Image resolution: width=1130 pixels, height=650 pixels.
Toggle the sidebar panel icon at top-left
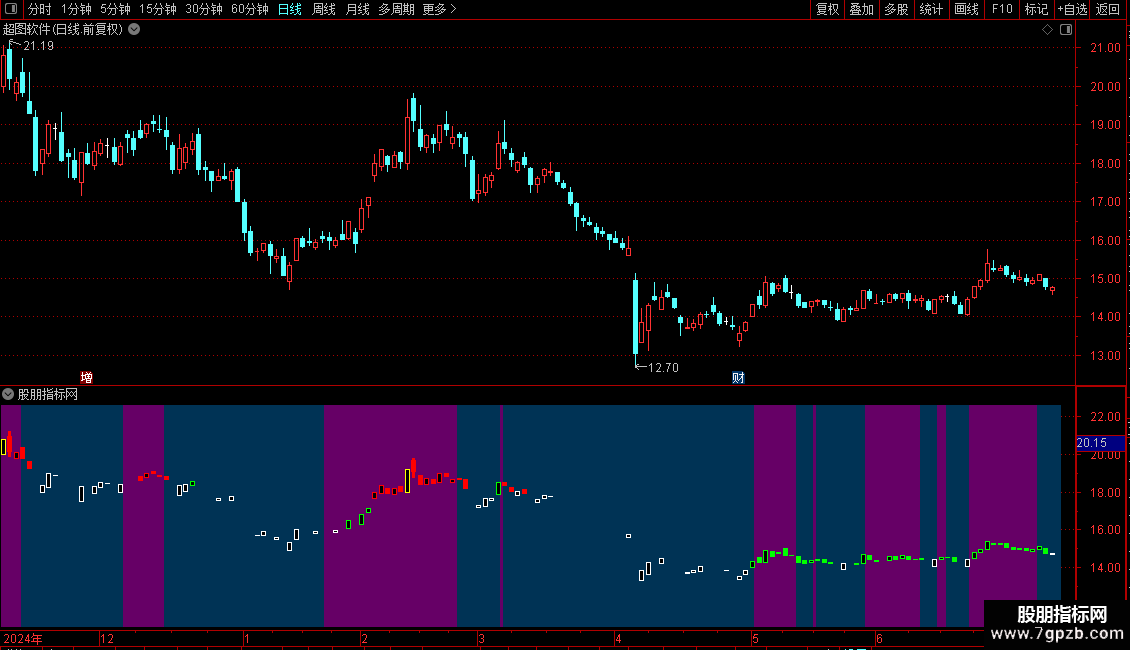coord(11,9)
